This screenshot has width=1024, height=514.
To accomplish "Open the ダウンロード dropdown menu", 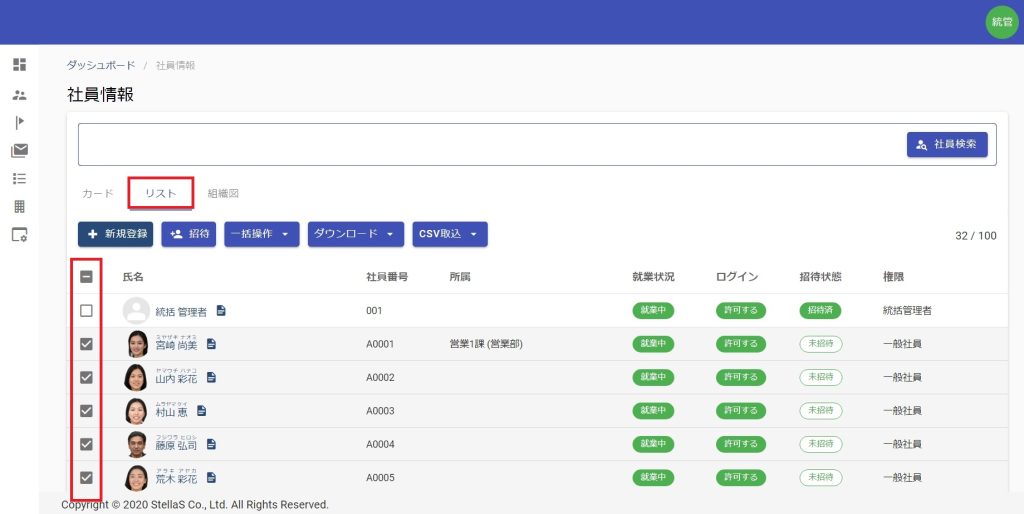I will pyautogui.click(x=355, y=234).
